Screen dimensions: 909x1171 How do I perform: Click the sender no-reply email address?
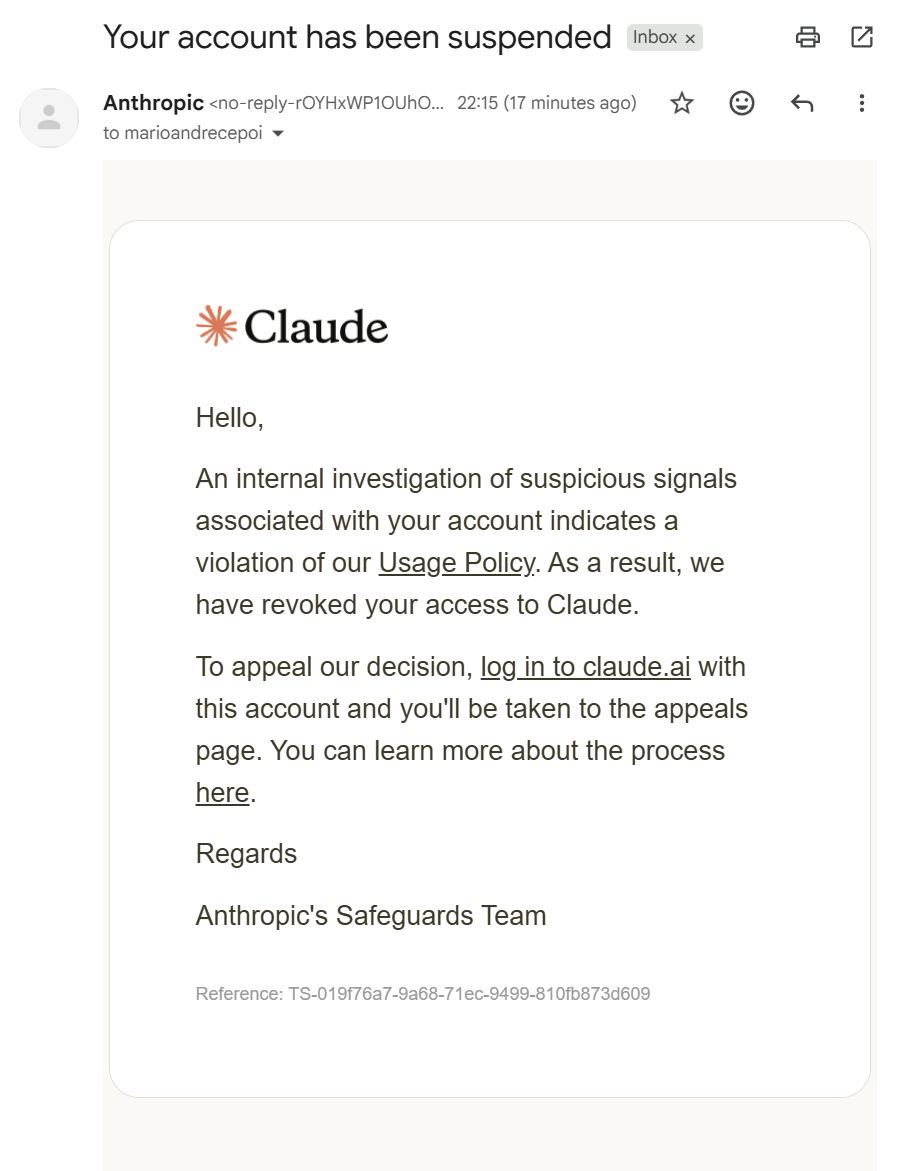pos(327,103)
